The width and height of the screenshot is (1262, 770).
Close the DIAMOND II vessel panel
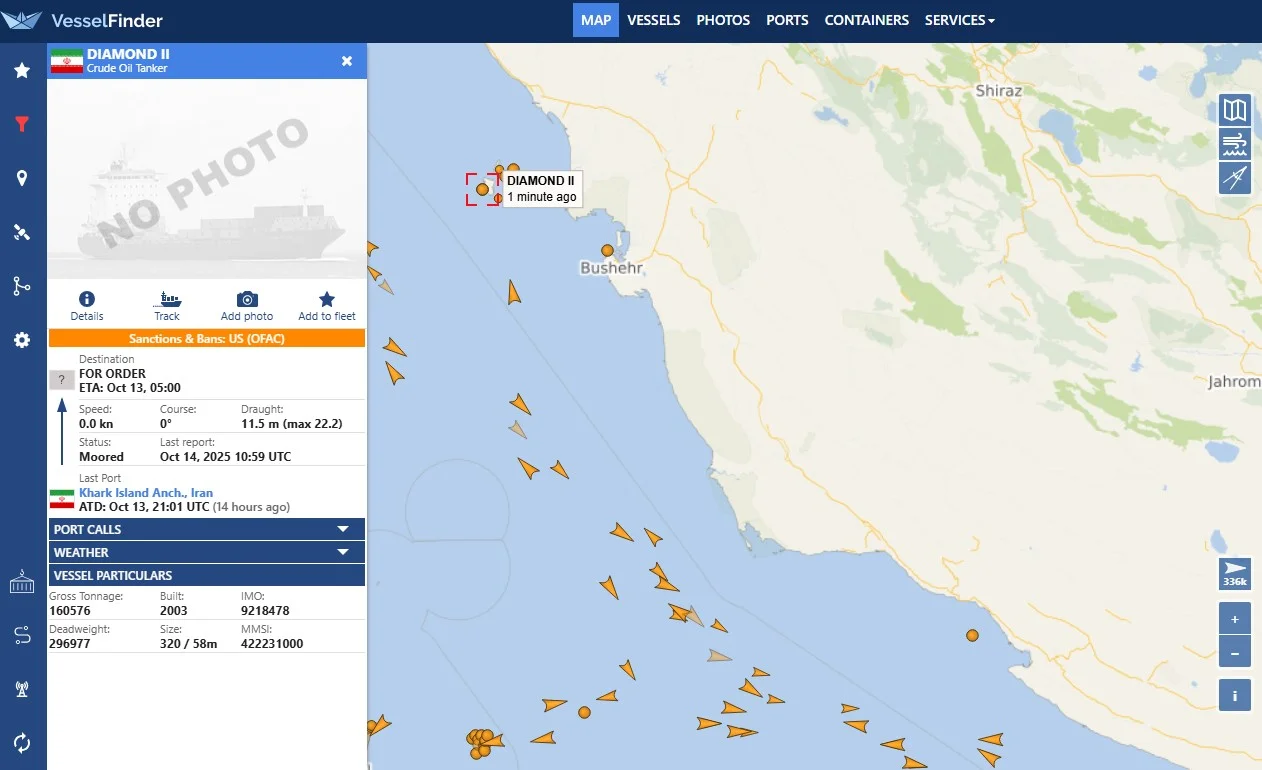[x=347, y=61]
